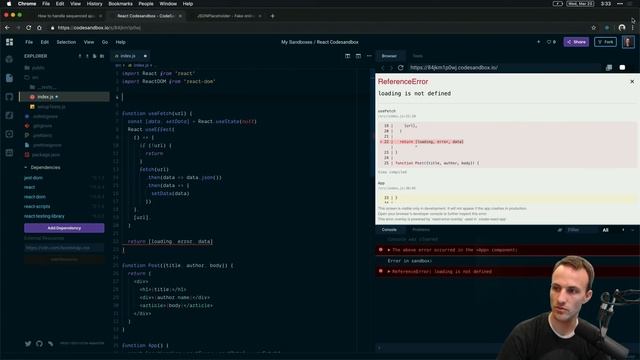Go forward in the preview browser
Image resolution: width=640 pixels, height=360 pixels.
click(391, 68)
